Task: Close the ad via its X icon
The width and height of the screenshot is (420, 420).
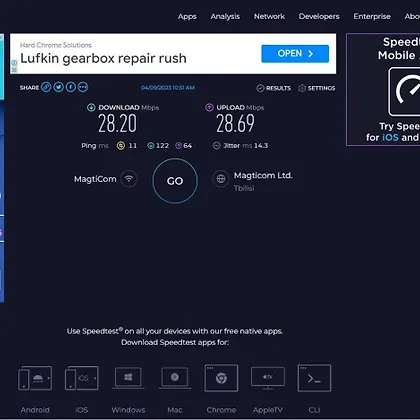Action: (x=14, y=70)
